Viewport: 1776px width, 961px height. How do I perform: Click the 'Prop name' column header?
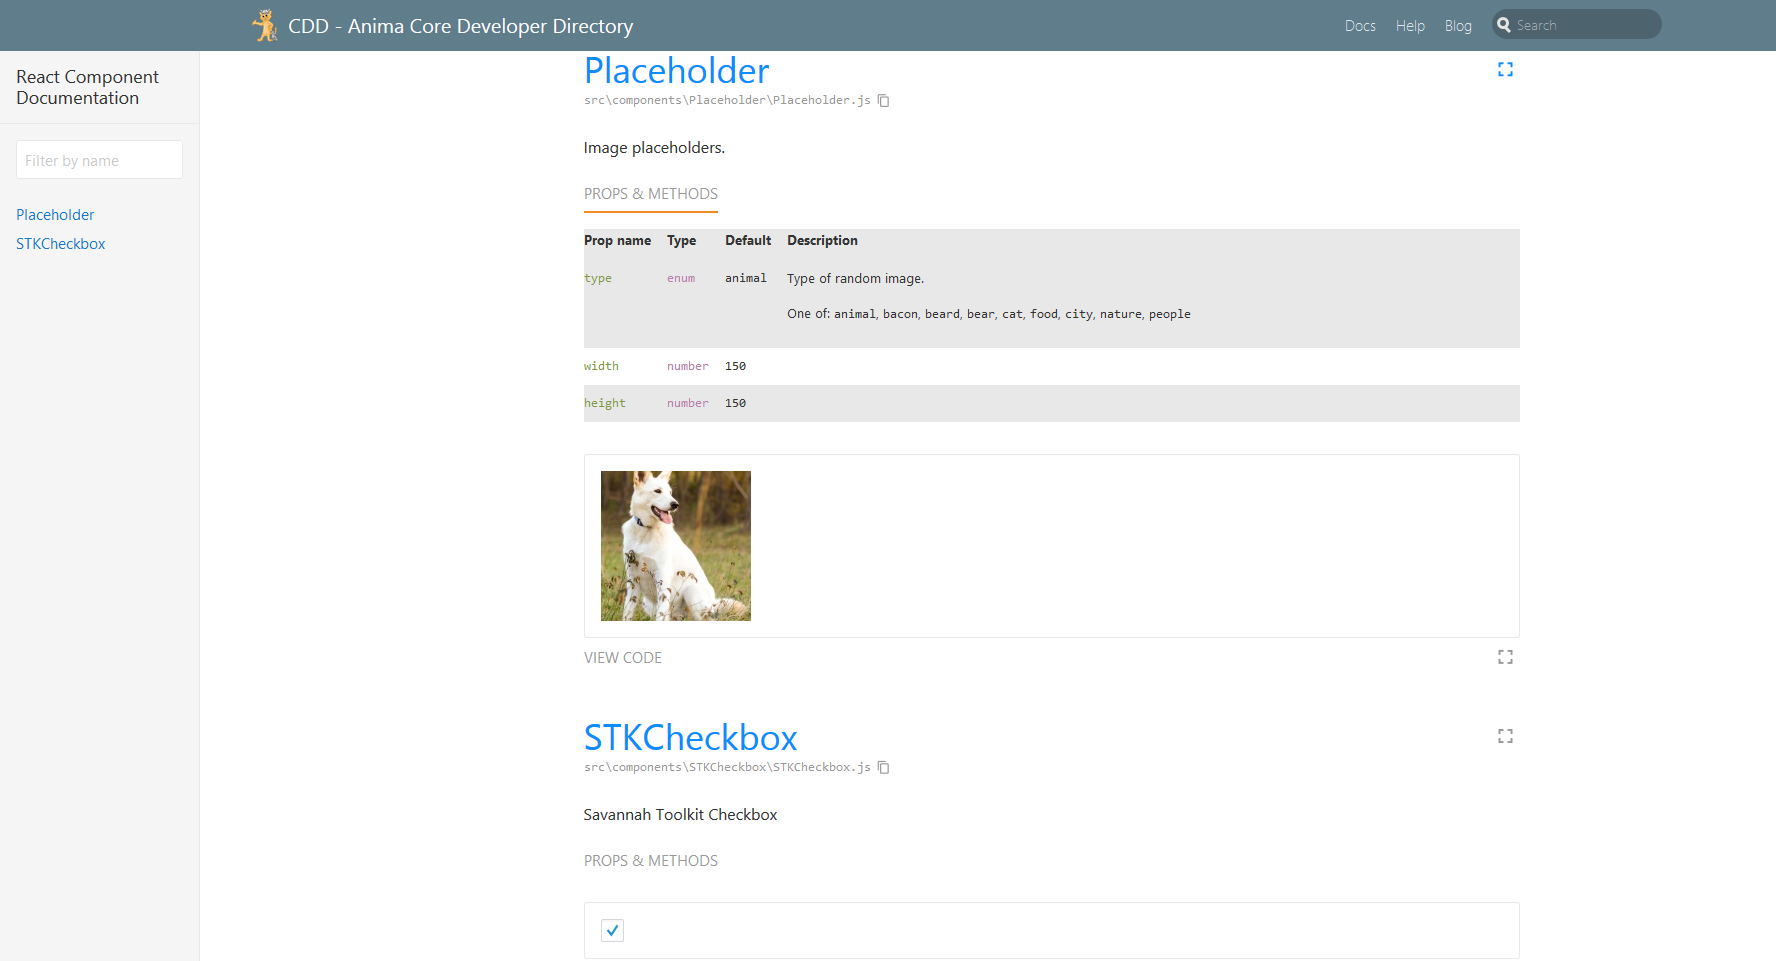click(x=617, y=241)
